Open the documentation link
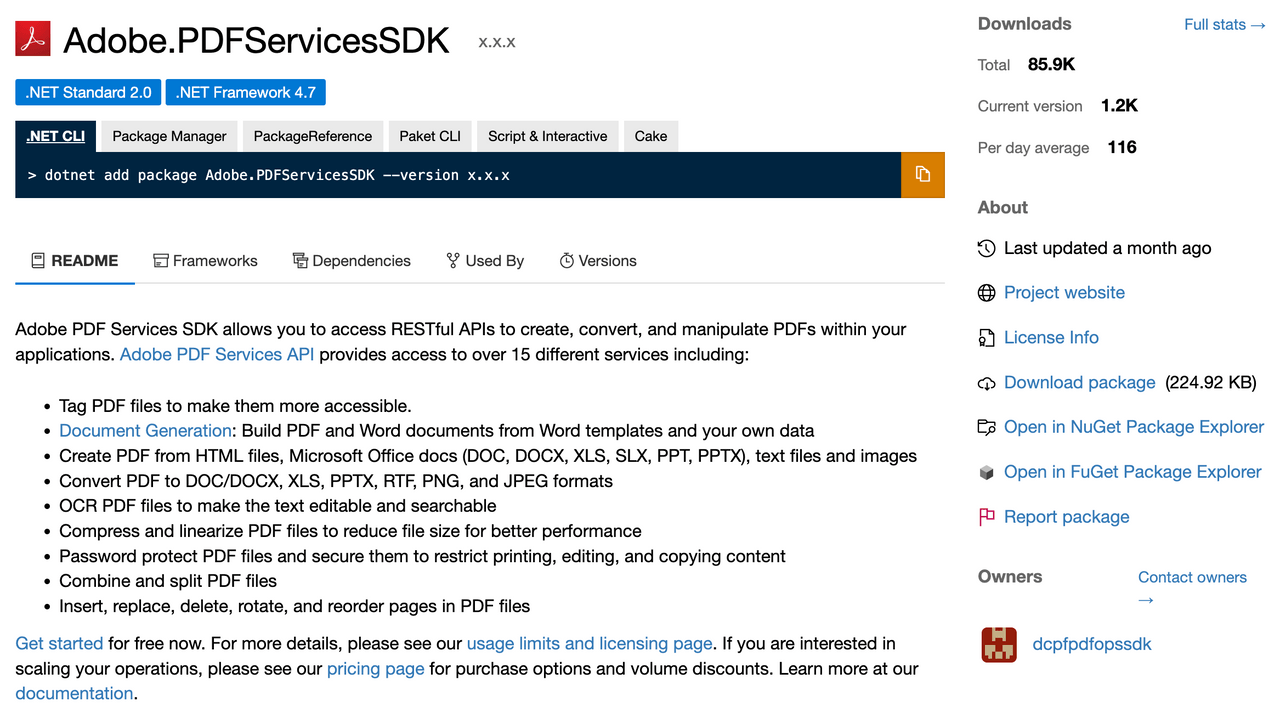The image size is (1280, 712). 74,694
